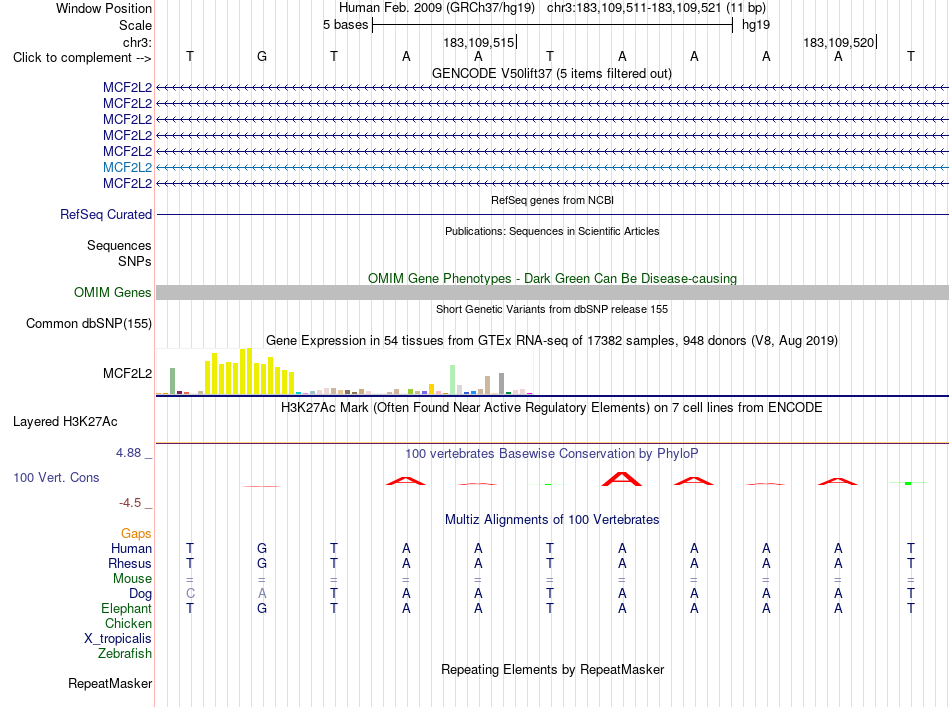Click the "Click to complement -->" label
950x707 pixels.
[x=82, y=58]
